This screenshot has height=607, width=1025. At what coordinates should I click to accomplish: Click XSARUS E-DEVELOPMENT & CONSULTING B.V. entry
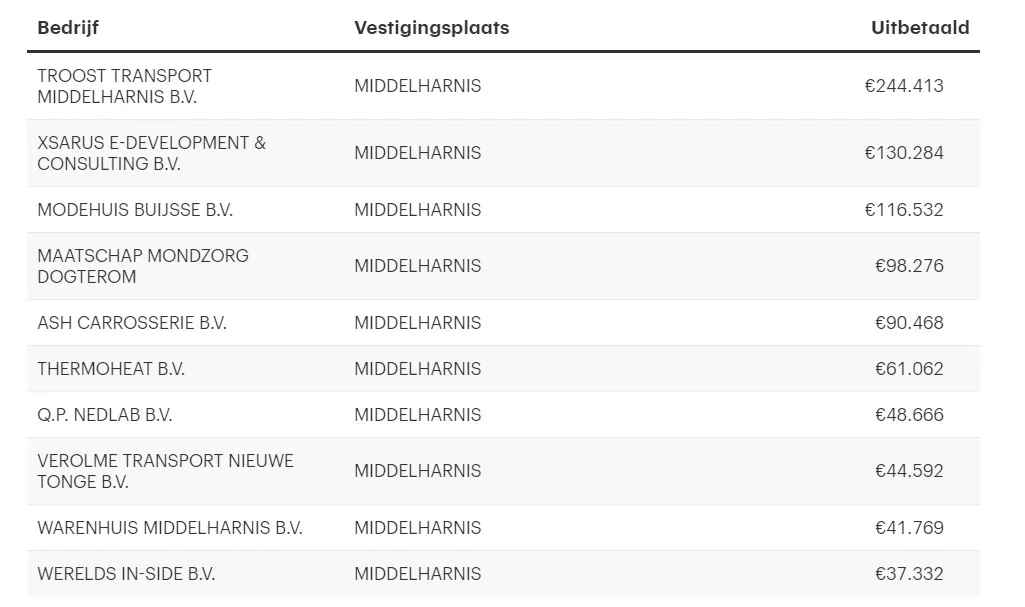(x=152, y=154)
